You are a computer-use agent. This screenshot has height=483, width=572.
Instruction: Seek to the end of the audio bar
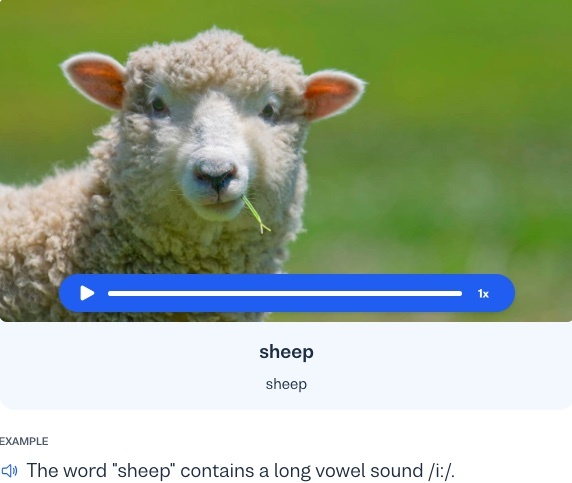coord(461,294)
